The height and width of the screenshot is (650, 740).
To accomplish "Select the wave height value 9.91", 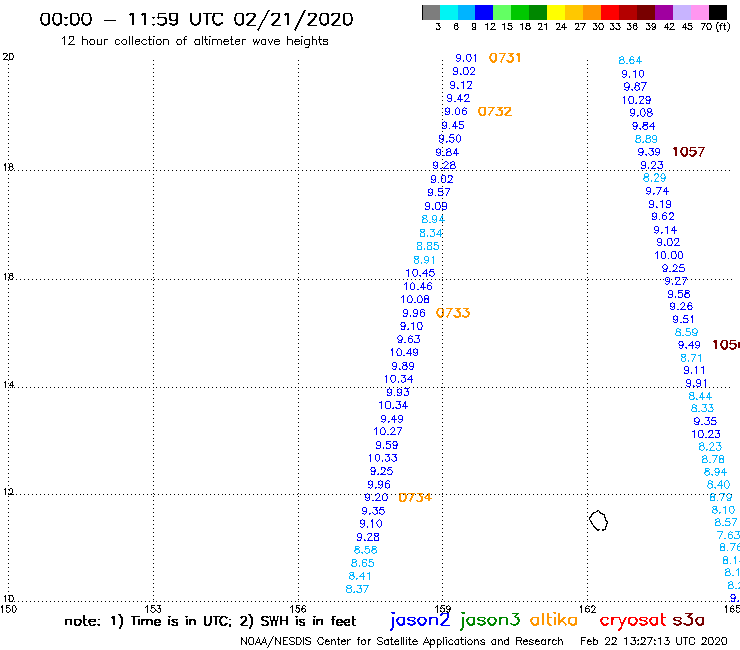I will (696, 383).
